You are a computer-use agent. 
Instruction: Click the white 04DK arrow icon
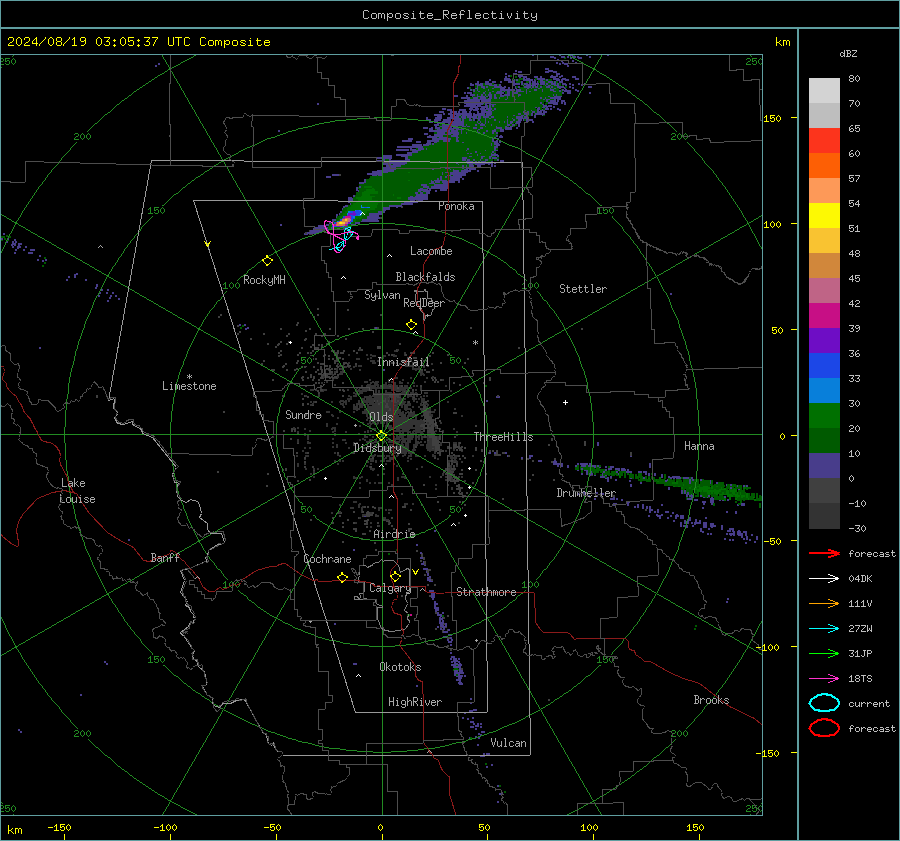pyautogui.click(x=824, y=579)
